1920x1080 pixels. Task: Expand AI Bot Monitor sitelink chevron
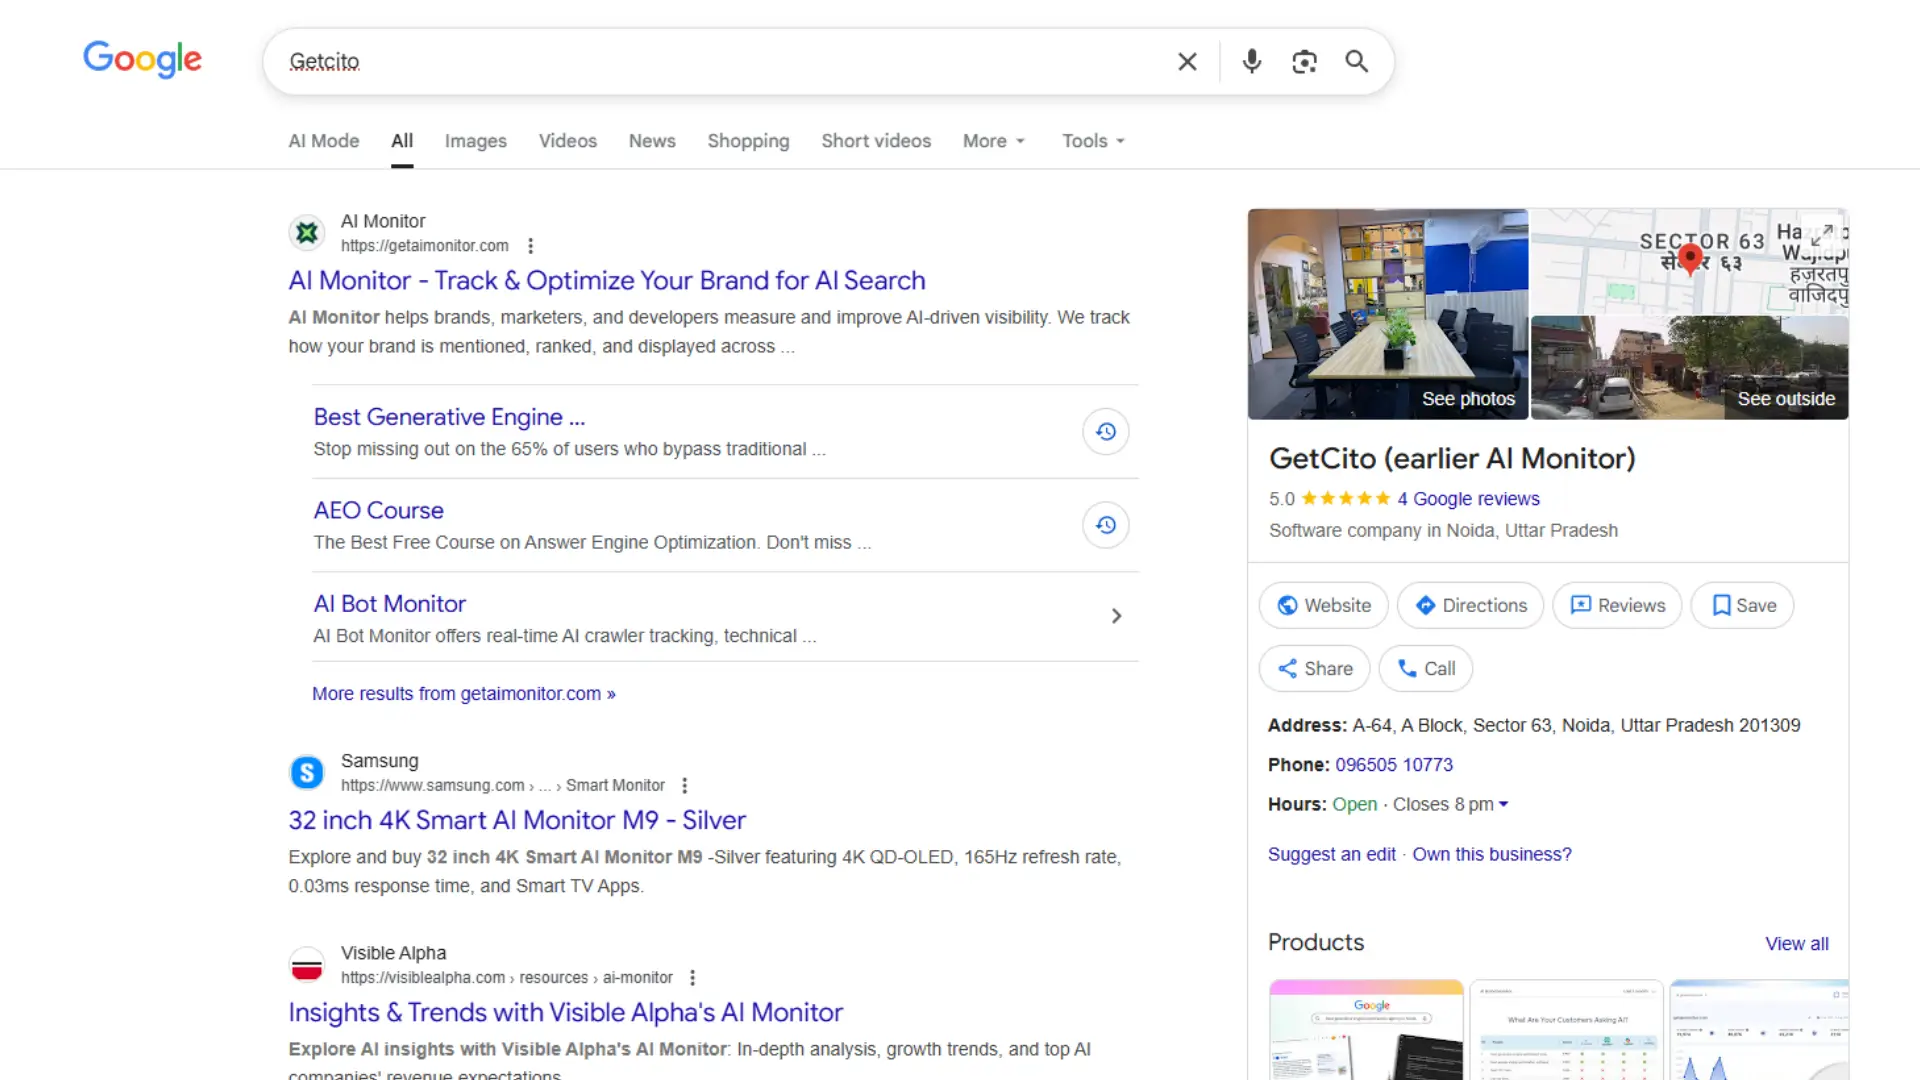1116,616
